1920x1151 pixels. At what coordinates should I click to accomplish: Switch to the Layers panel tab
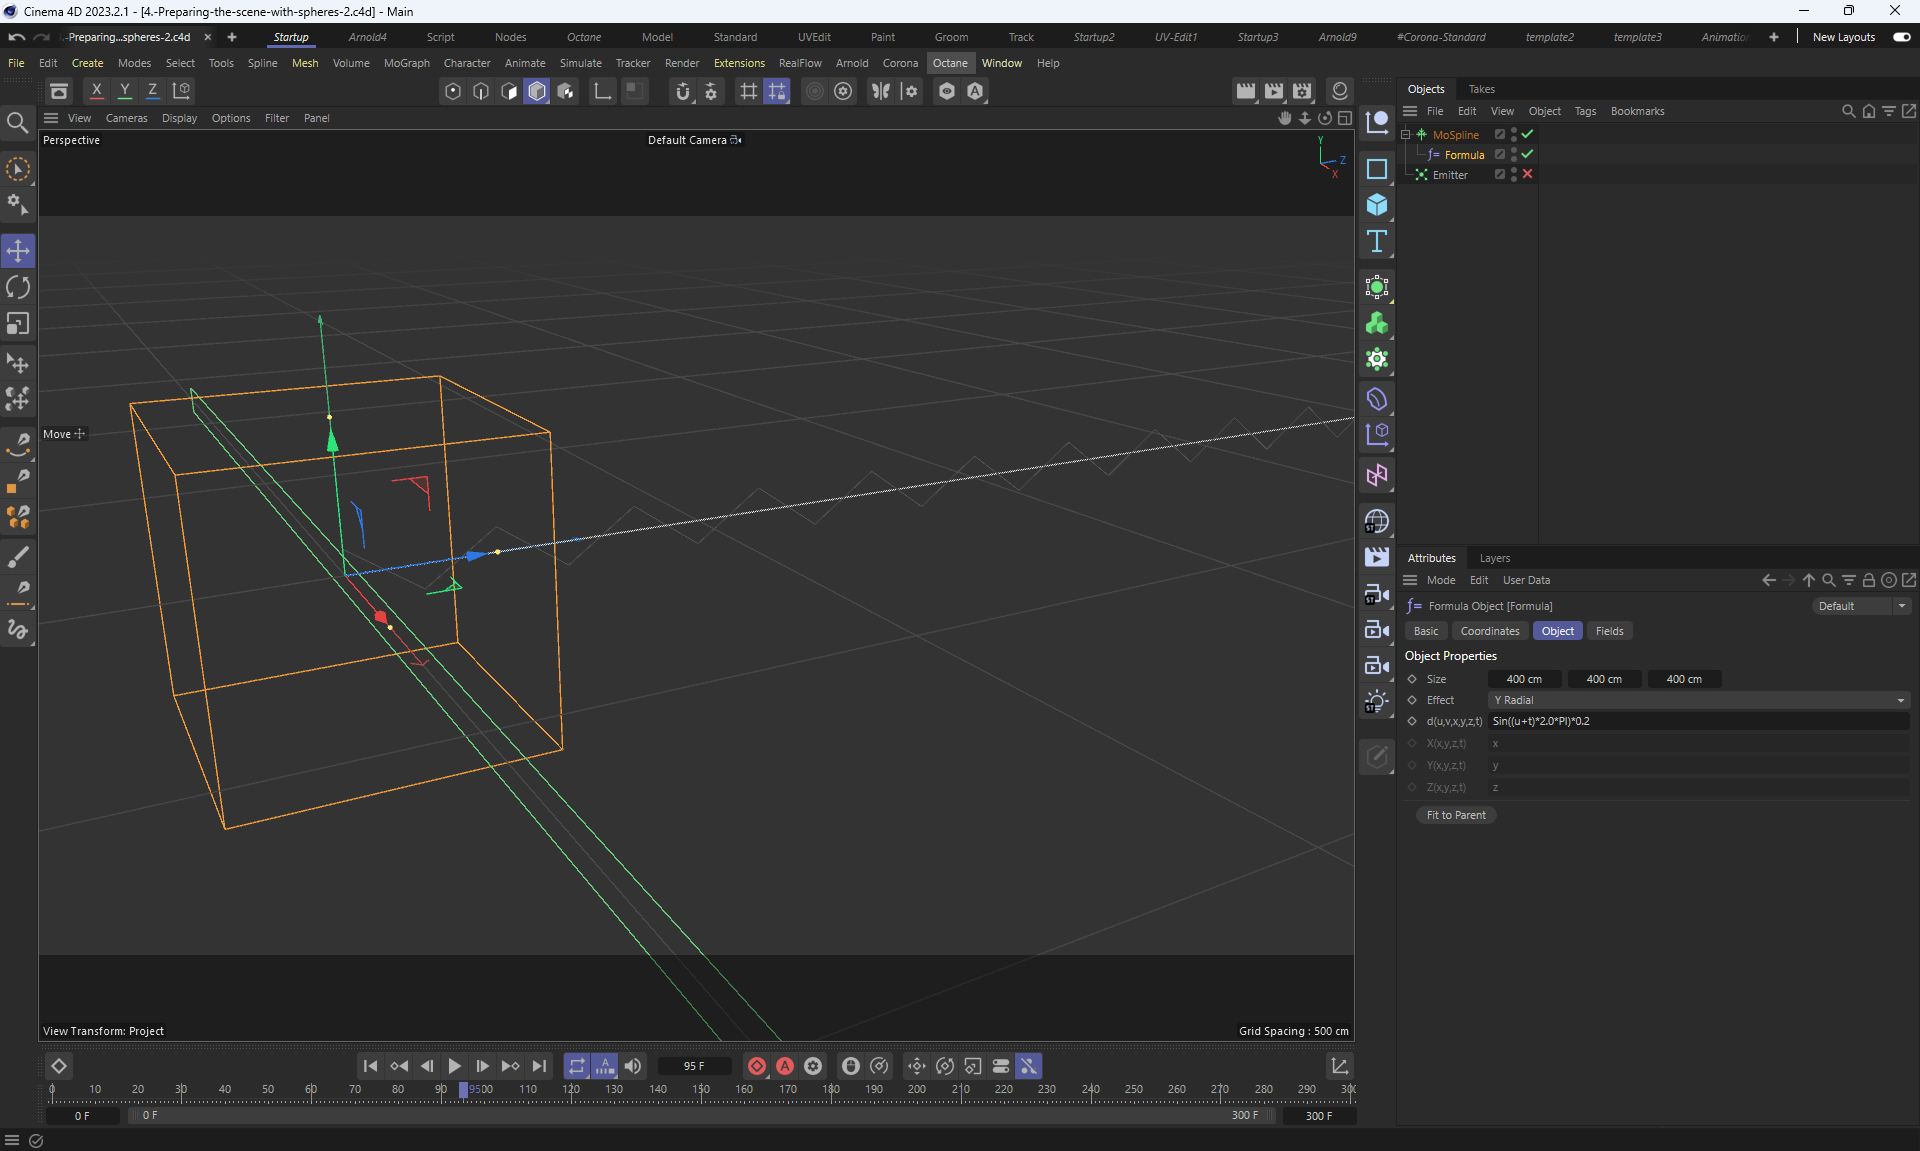tap(1494, 558)
